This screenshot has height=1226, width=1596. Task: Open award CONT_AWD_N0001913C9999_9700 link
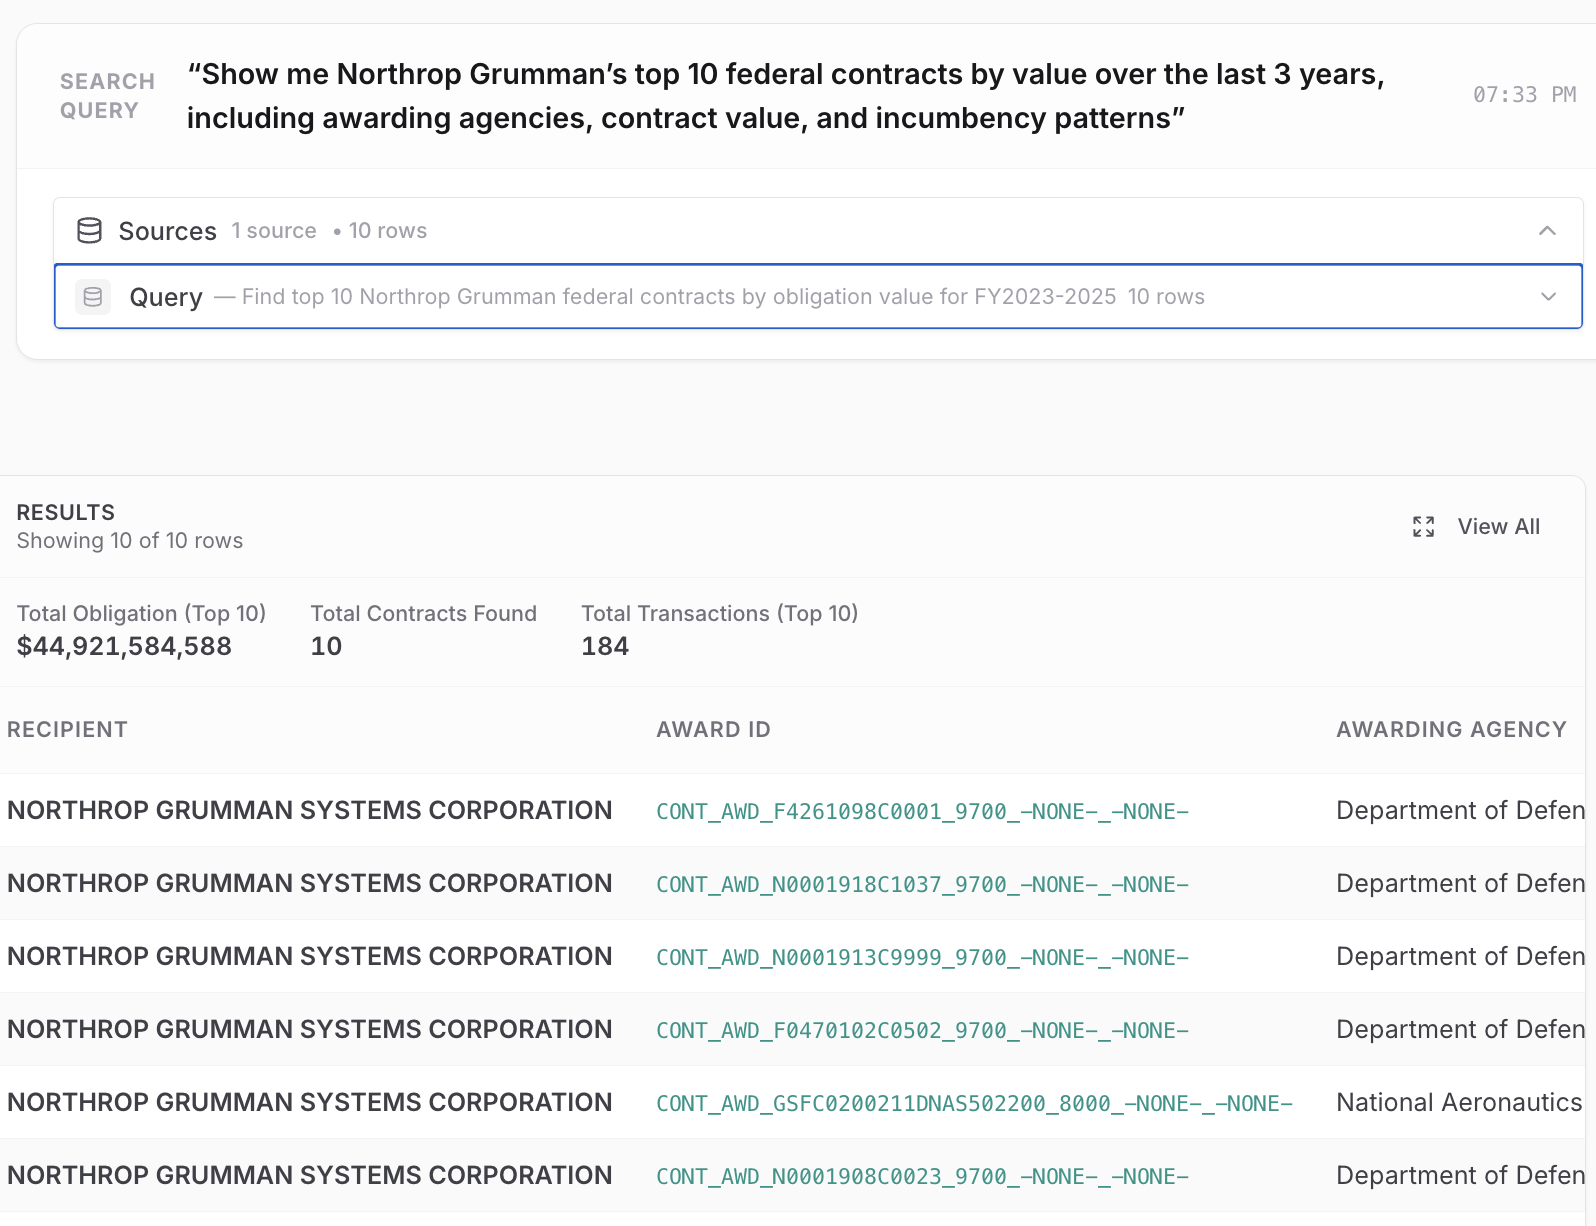(922, 957)
